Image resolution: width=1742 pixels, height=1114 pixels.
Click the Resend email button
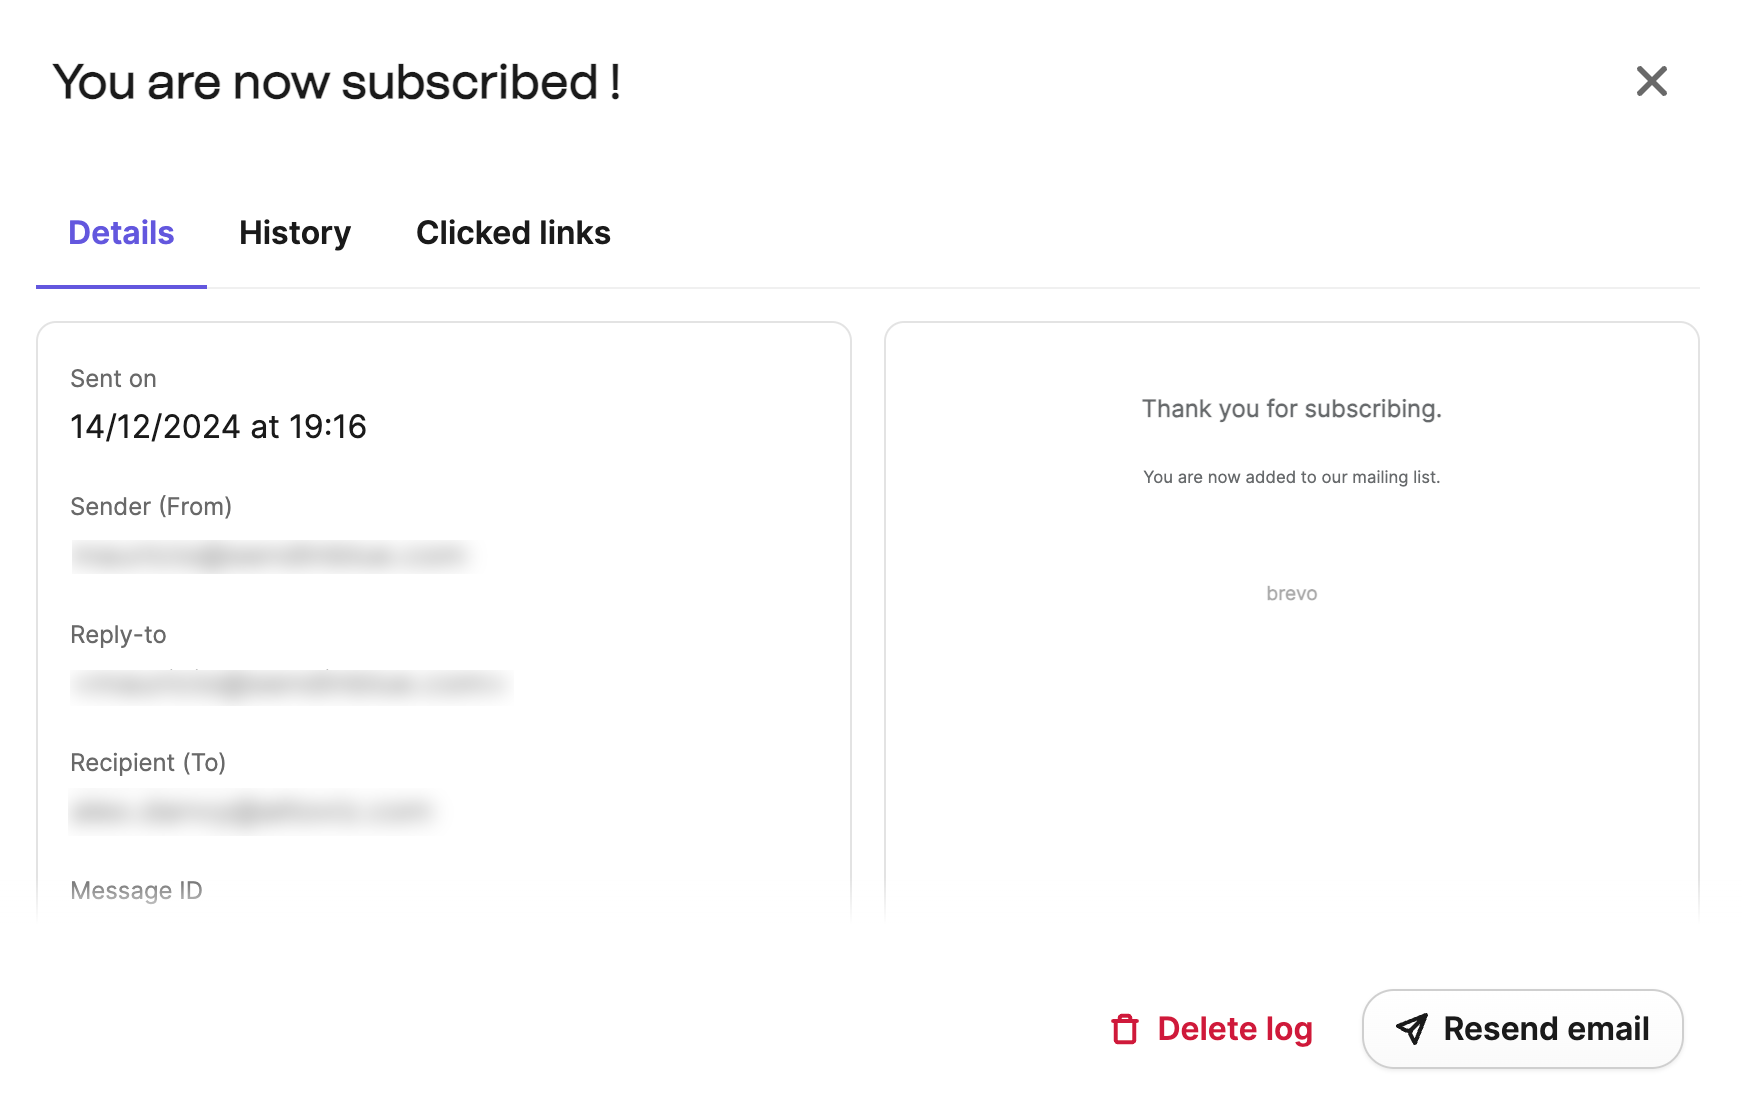click(x=1522, y=1029)
